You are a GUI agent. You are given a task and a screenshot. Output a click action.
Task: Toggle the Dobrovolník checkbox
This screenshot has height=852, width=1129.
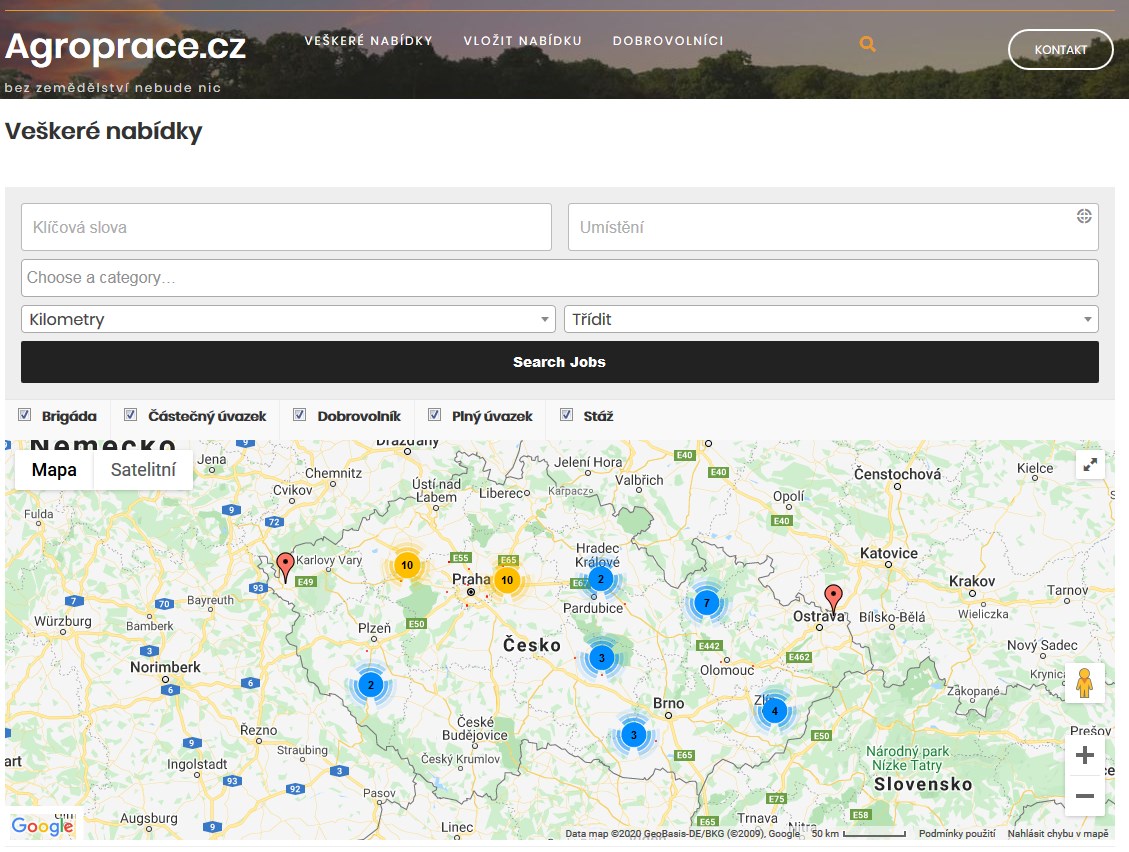(x=301, y=415)
